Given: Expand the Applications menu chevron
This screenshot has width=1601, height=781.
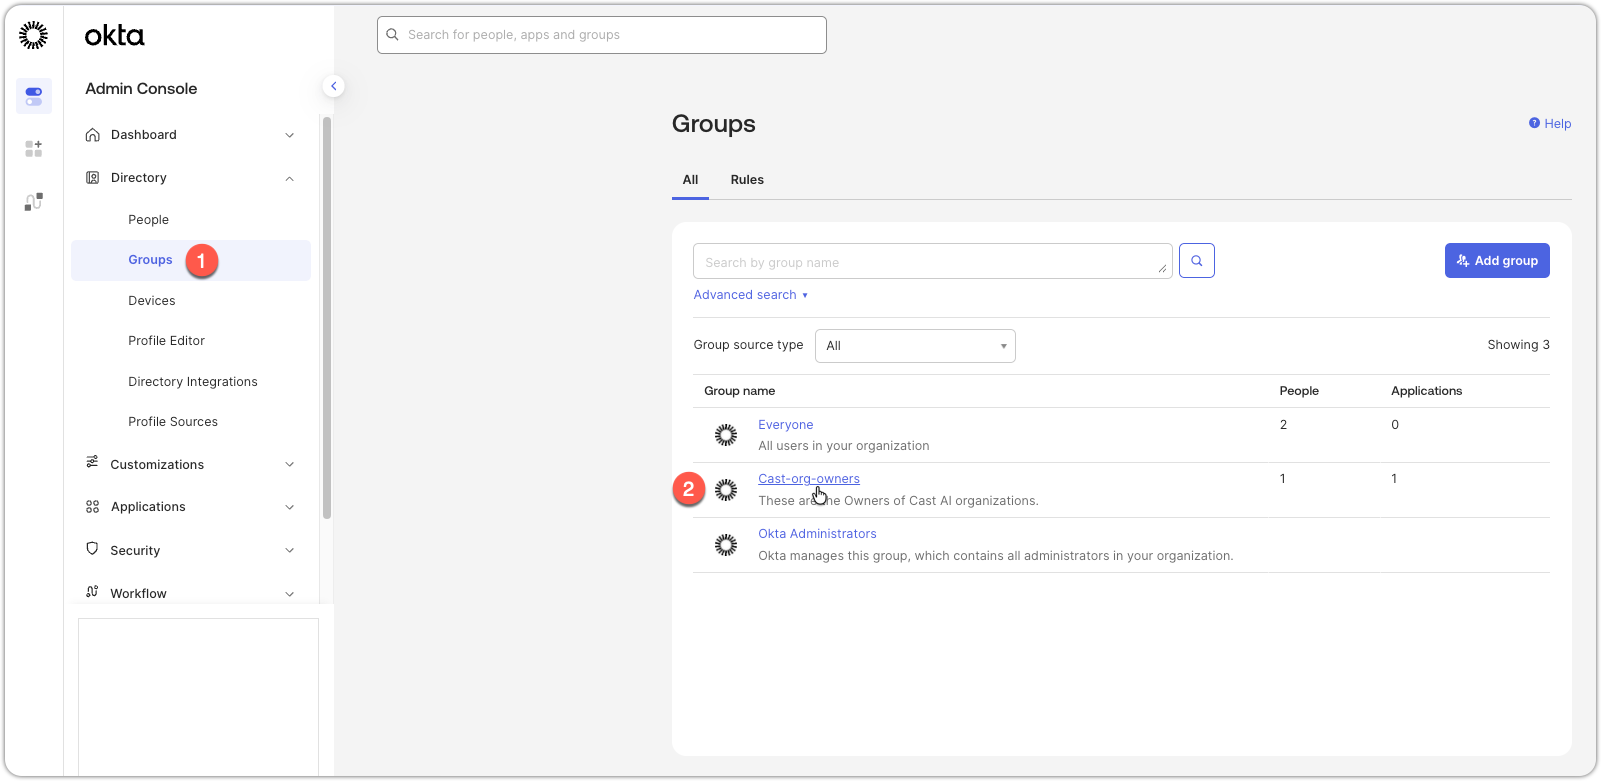Looking at the screenshot, I should pos(290,507).
